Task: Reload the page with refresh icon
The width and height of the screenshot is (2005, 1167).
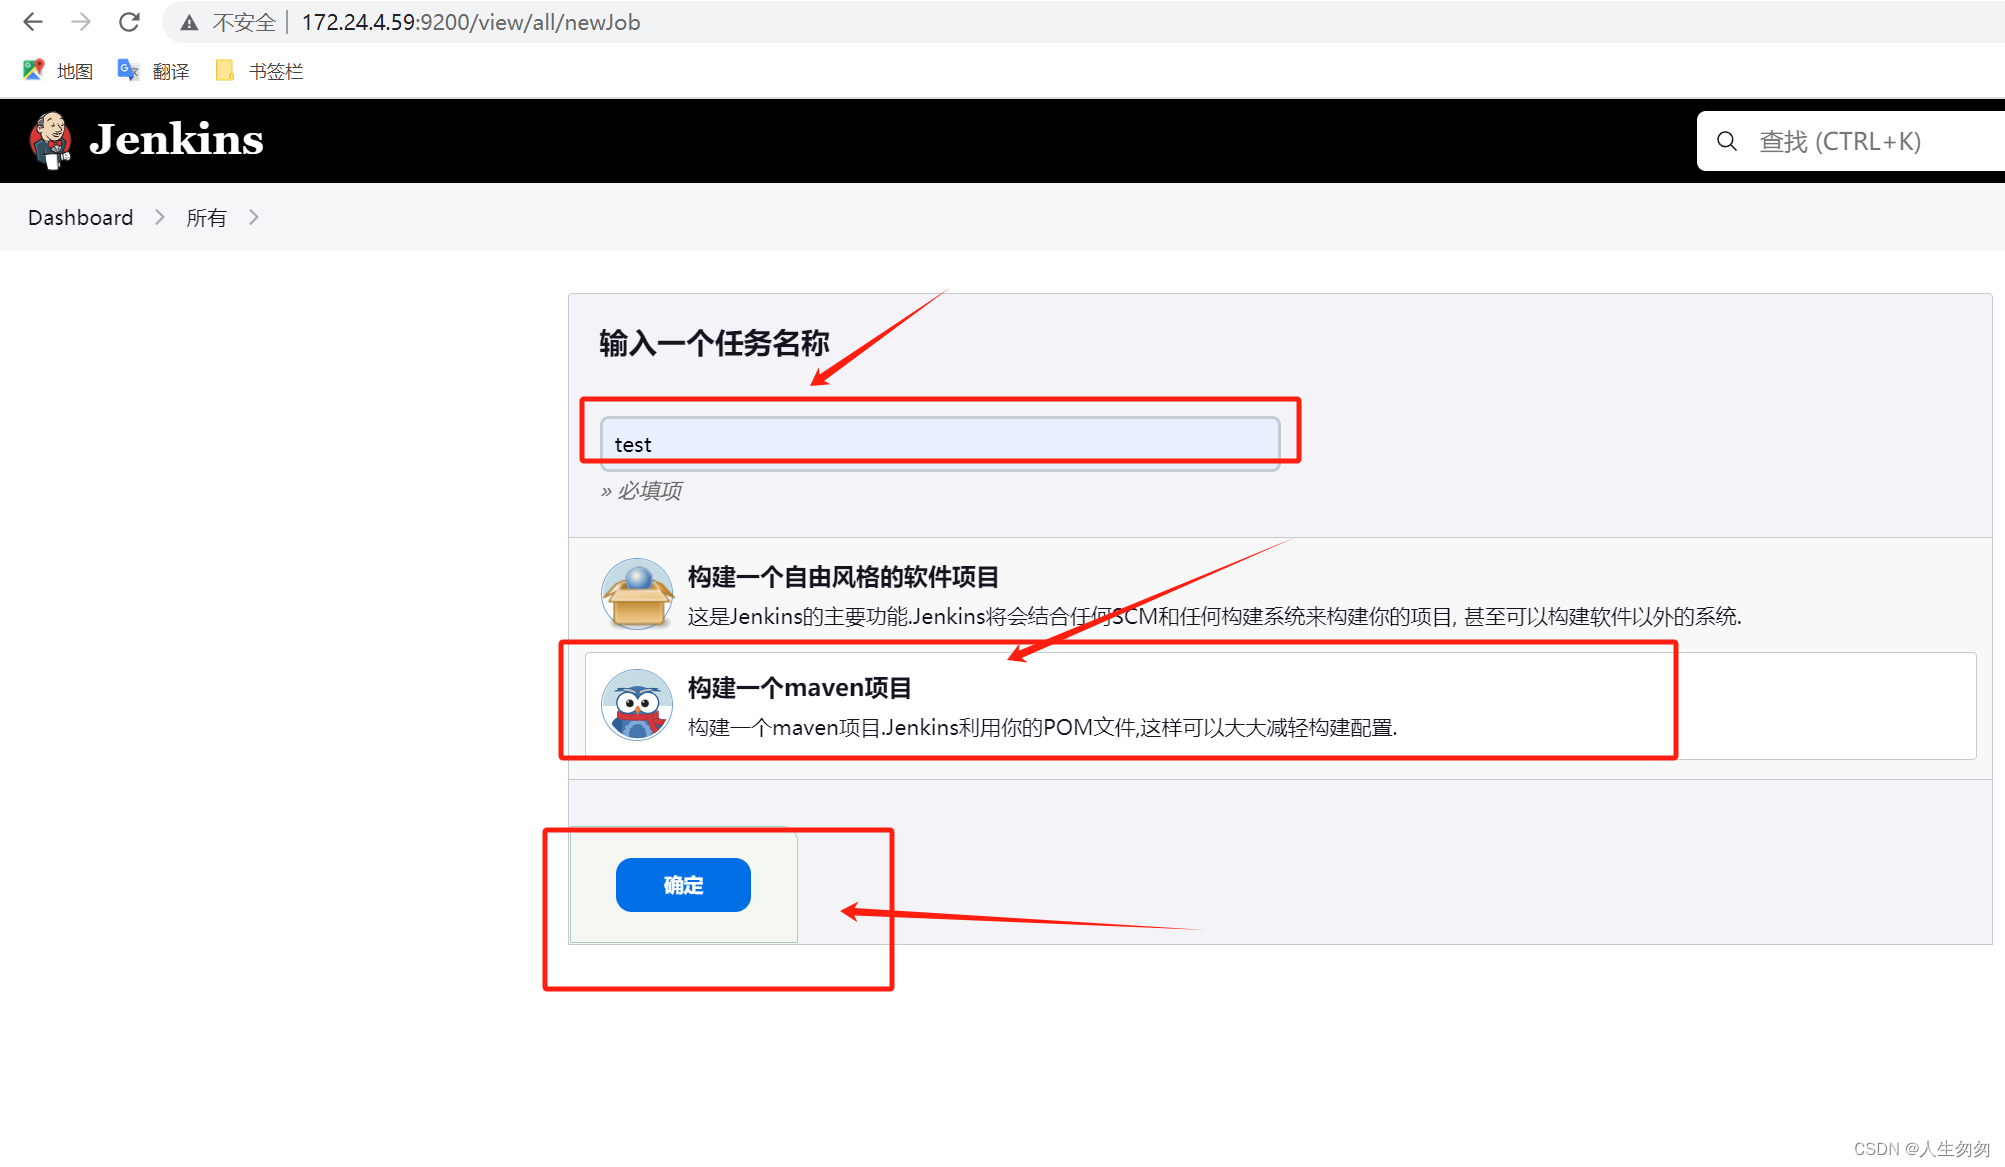Action: [129, 22]
